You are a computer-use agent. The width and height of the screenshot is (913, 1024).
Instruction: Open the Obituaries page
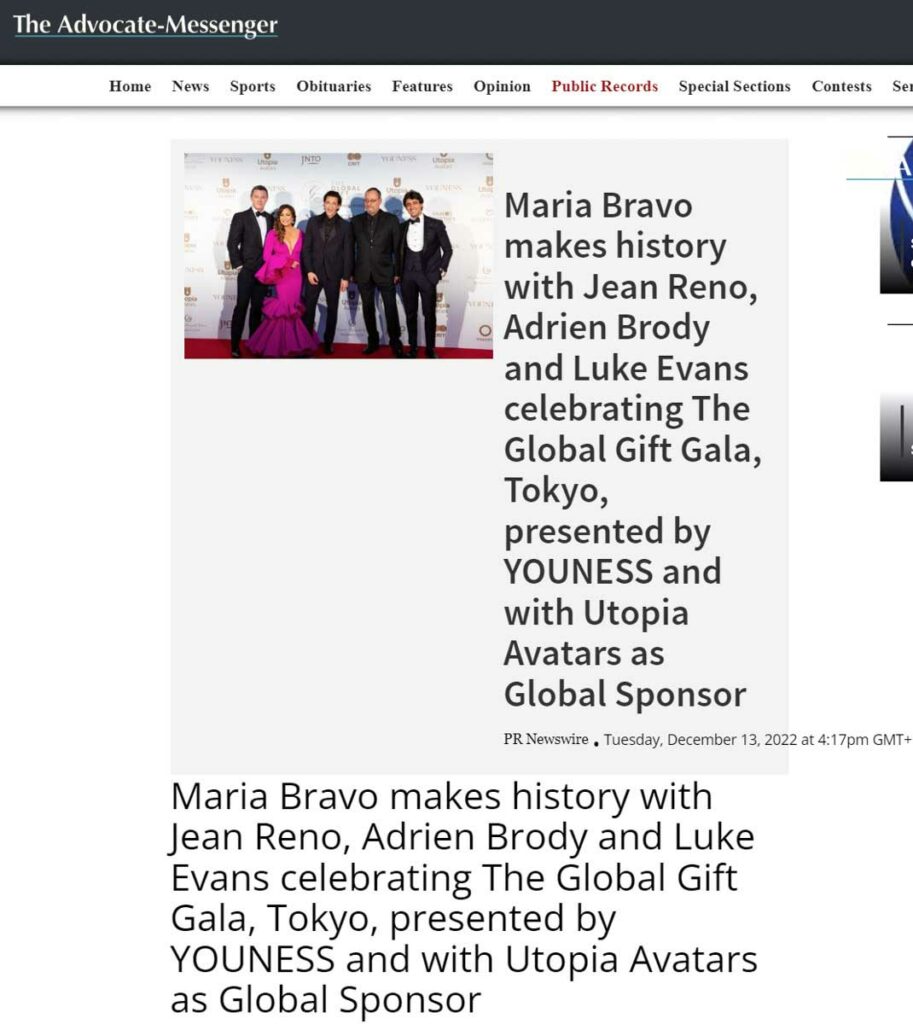click(333, 87)
